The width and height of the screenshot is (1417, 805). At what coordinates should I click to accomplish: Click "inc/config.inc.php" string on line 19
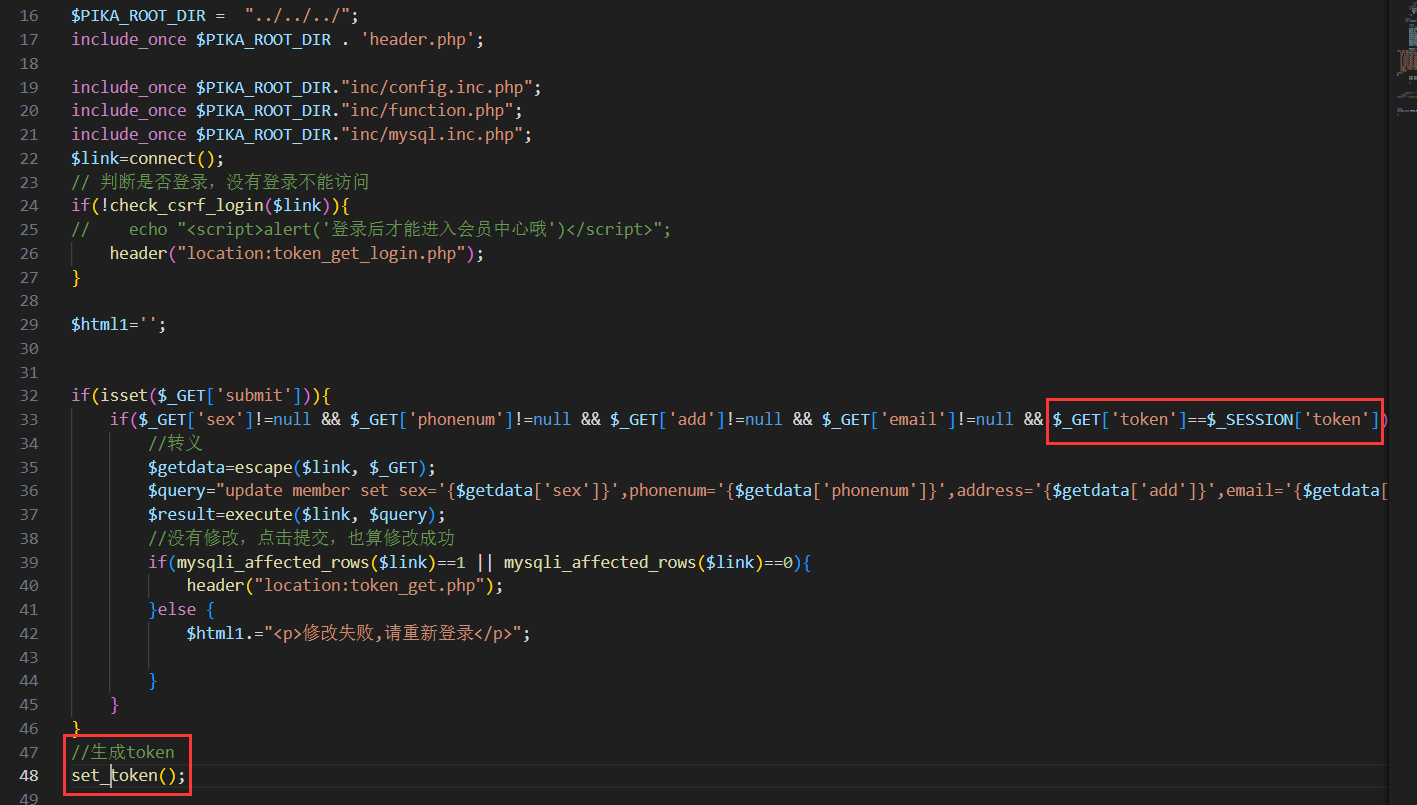[x=436, y=87]
